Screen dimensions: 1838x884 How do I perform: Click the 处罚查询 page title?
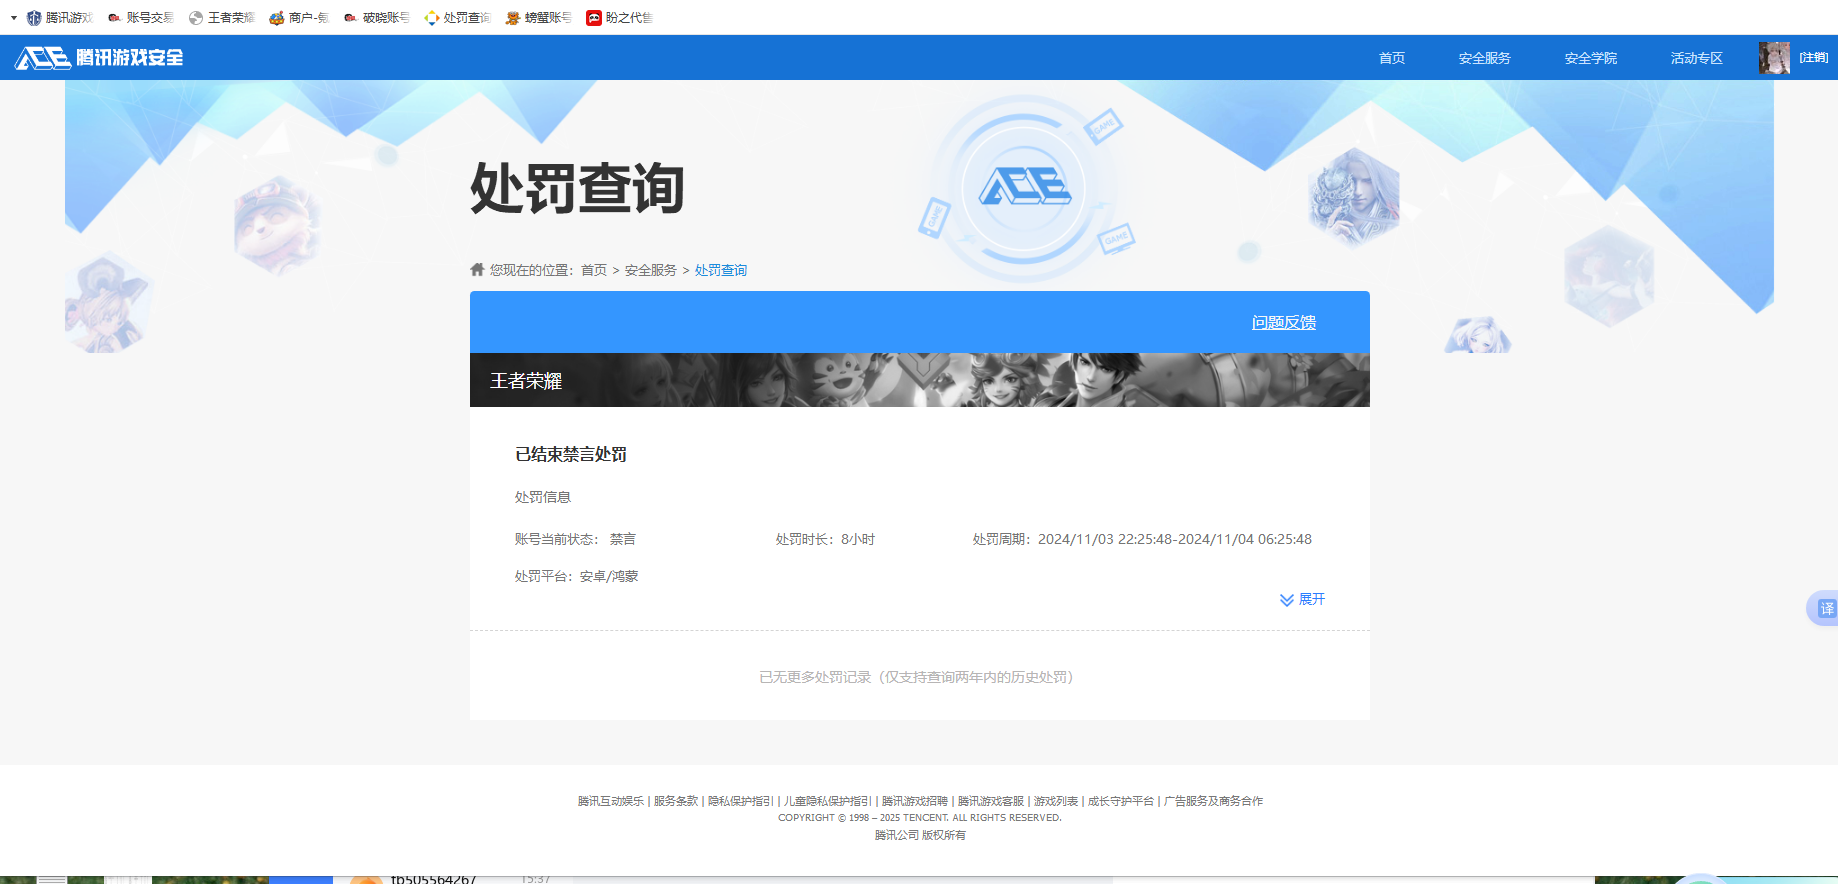pyautogui.click(x=578, y=188)
